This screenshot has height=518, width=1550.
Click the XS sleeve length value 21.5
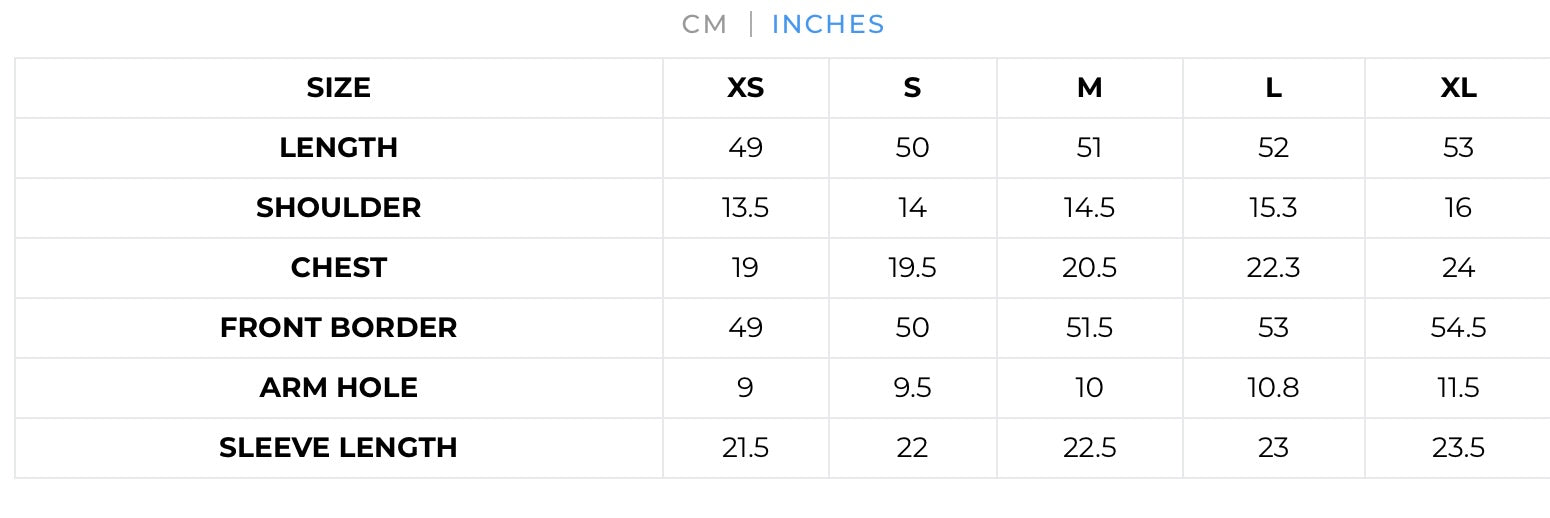coord(745,448)
